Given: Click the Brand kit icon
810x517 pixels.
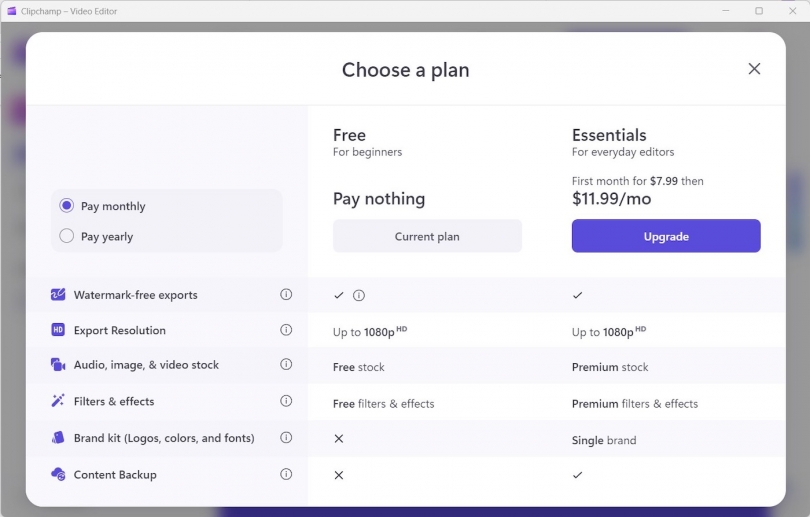Looking at the screenshot, I should (58, 438).
